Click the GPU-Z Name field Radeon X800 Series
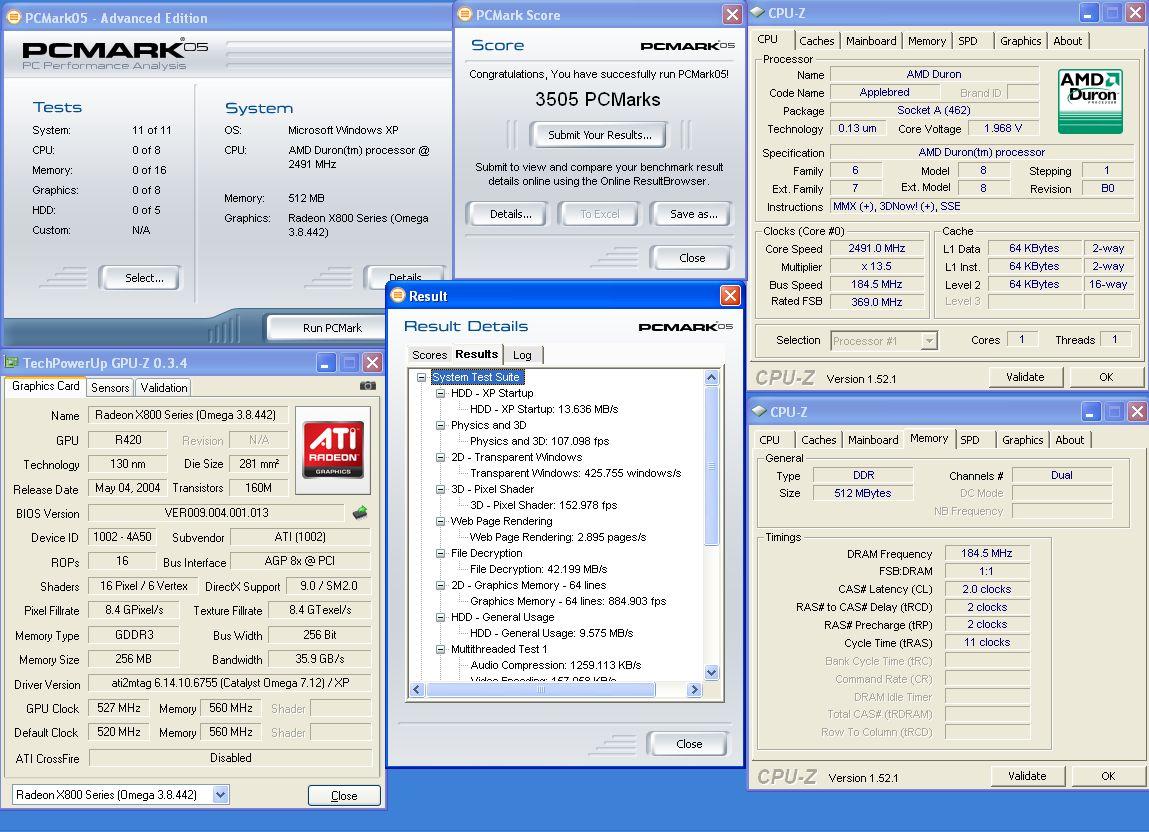The height and width of the screenshot is (832, 1149). (x=188, y=415)
